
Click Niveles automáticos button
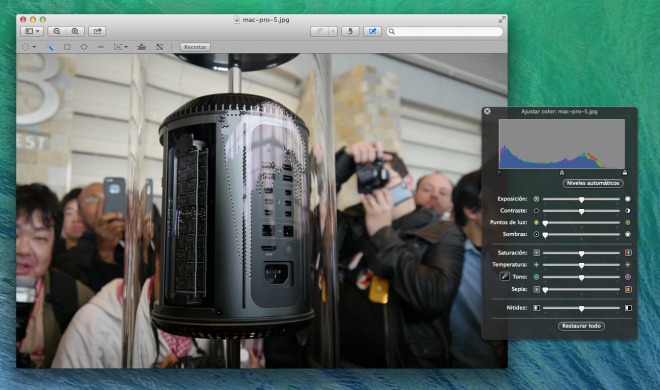pyautogui.click(x=593, y=183)
